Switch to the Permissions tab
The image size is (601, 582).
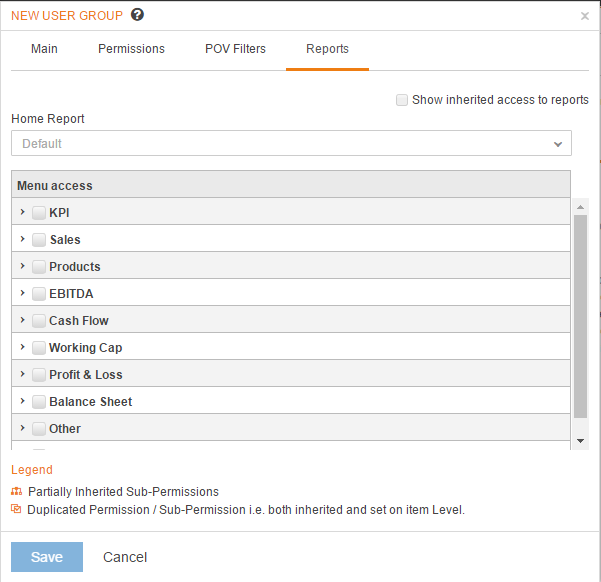pyautogui.click(x=131, y=49)
